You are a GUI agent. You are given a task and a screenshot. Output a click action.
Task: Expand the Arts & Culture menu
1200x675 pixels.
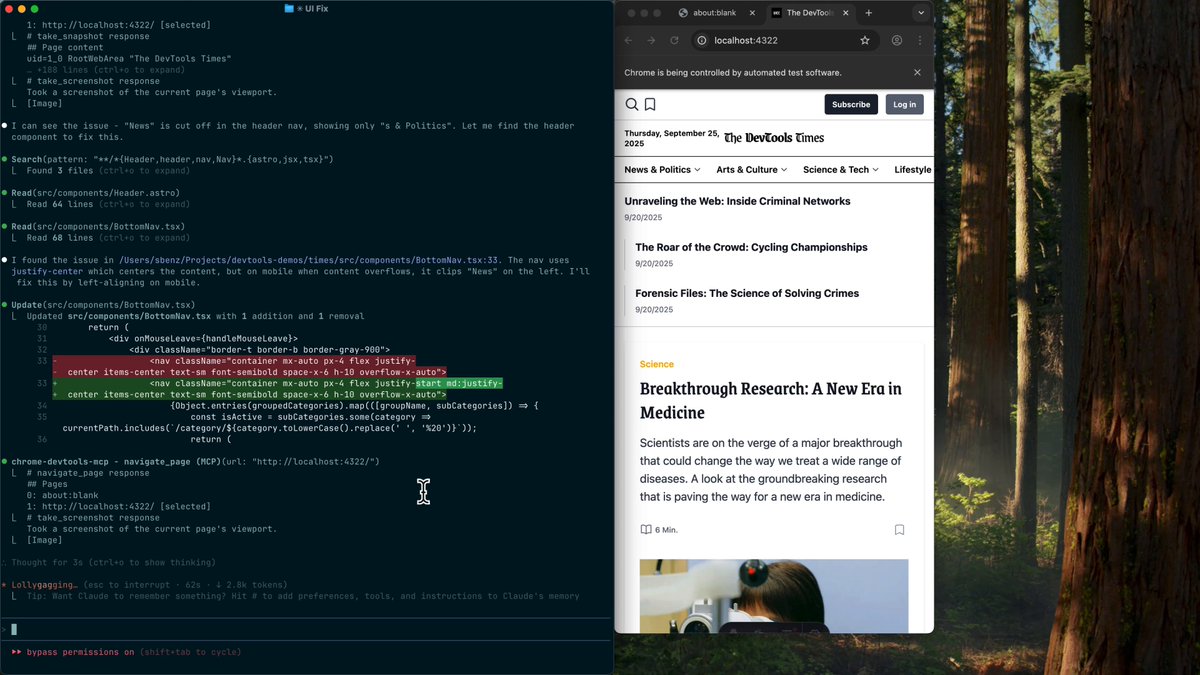click(x=752, y=170)
